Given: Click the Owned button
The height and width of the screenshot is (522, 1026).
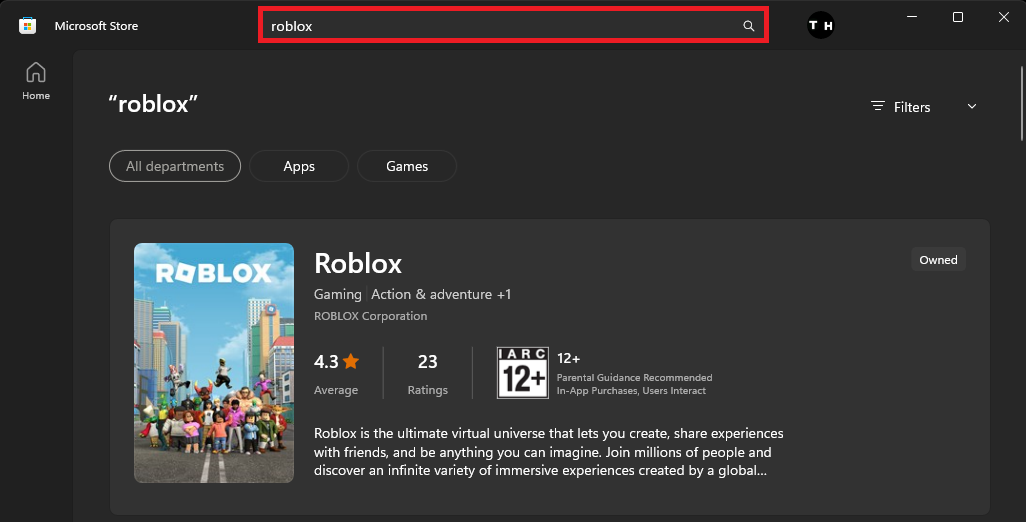Looking at the screenshot, I should point(938,260).
